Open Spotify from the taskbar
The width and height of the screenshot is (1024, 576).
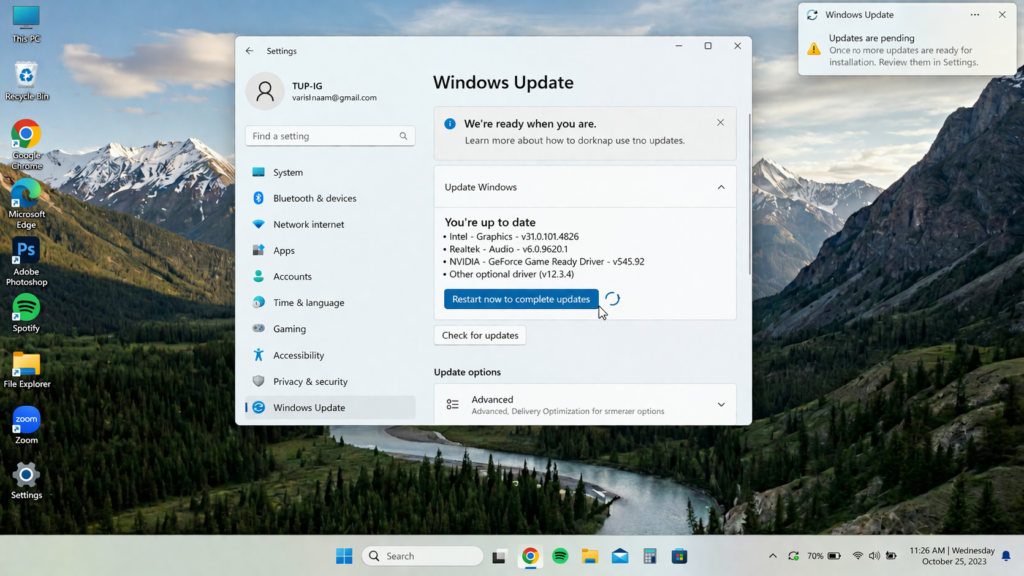560,556
